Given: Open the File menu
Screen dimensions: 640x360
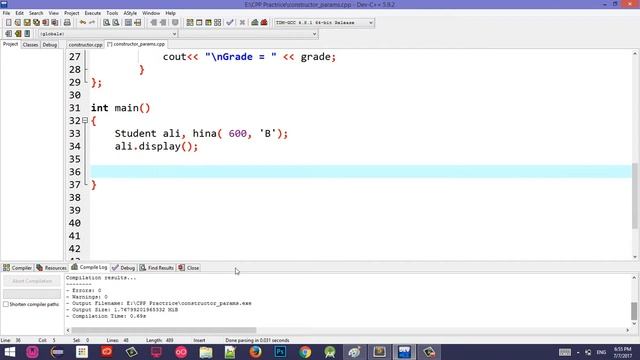Looking at the screenshot, I should (7, 13).
